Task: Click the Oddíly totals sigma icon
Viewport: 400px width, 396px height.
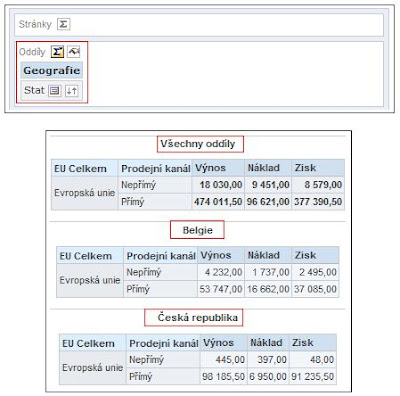Action: pos(57,52)
